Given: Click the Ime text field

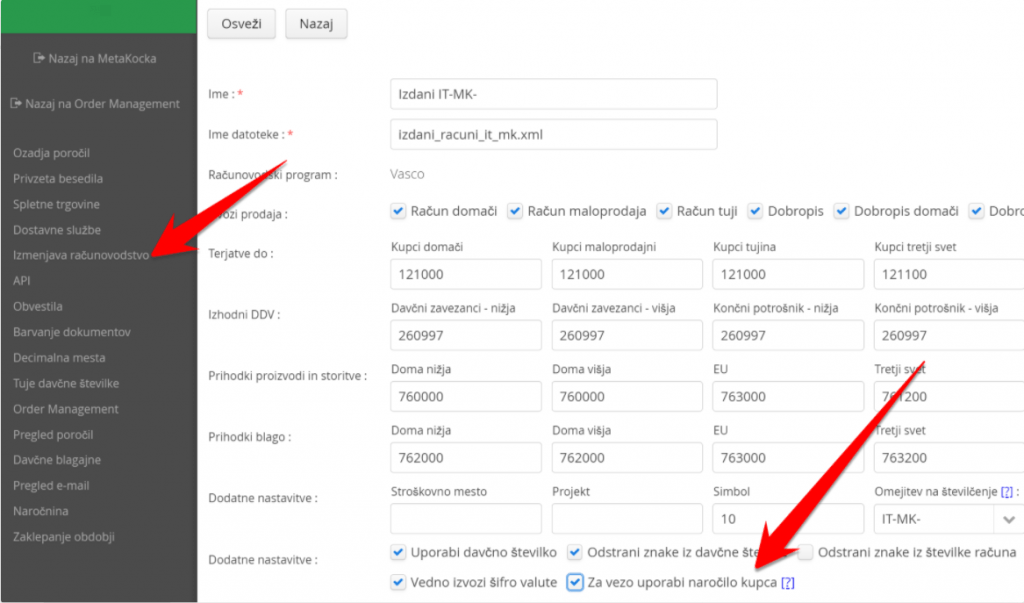Looking at the screenshot, I should point(554,94).
